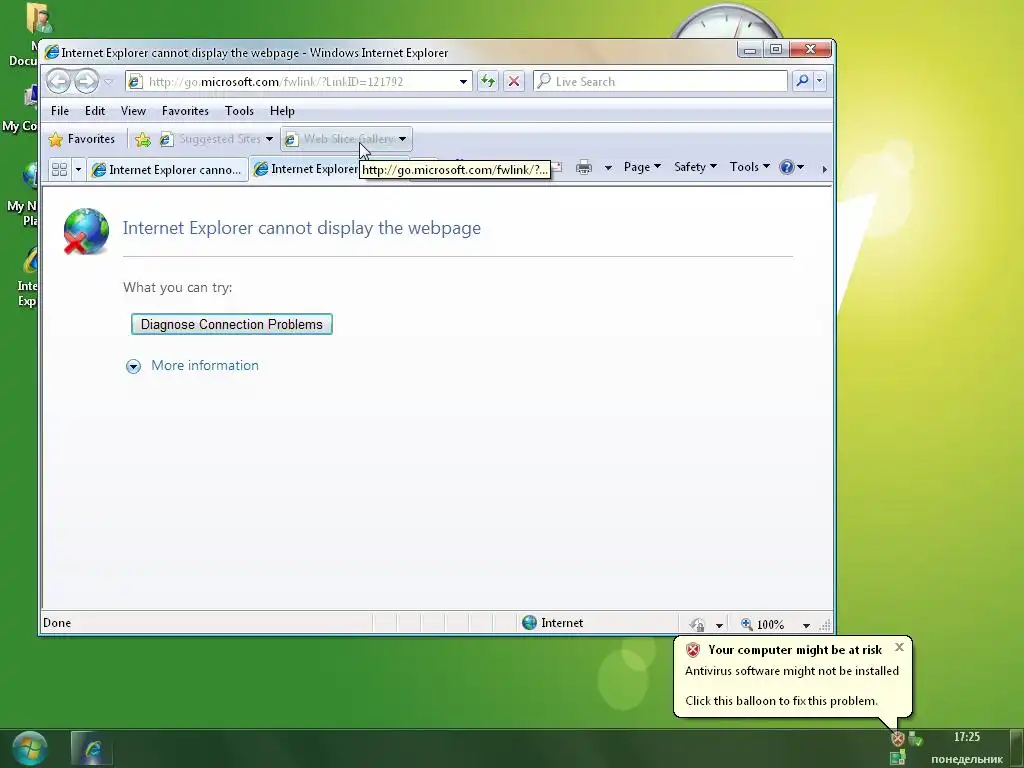This screenshot has height=768, width=1024.
Task: Show Quick Tabs thumbnail grid
Action: 59,169
